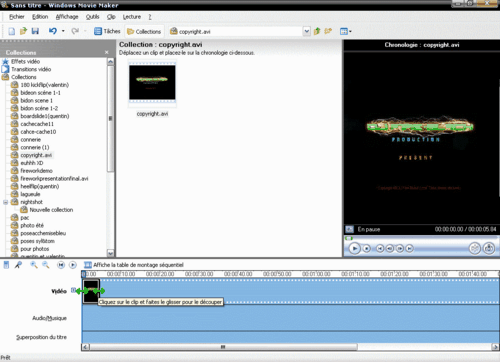
Task: Open the Edition menu
Action: click(x=40, y=17)
